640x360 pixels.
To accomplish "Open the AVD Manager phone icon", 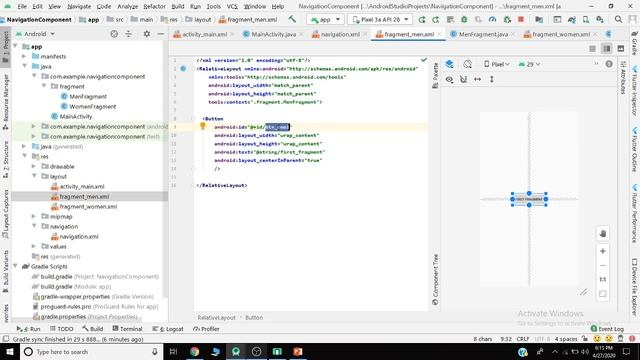I will click(x=586, y=19).
